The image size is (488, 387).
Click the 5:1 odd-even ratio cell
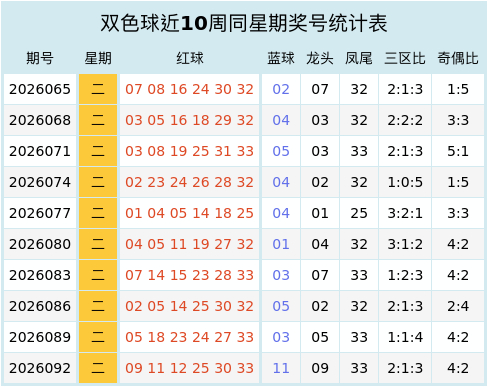tap(458, 151)
